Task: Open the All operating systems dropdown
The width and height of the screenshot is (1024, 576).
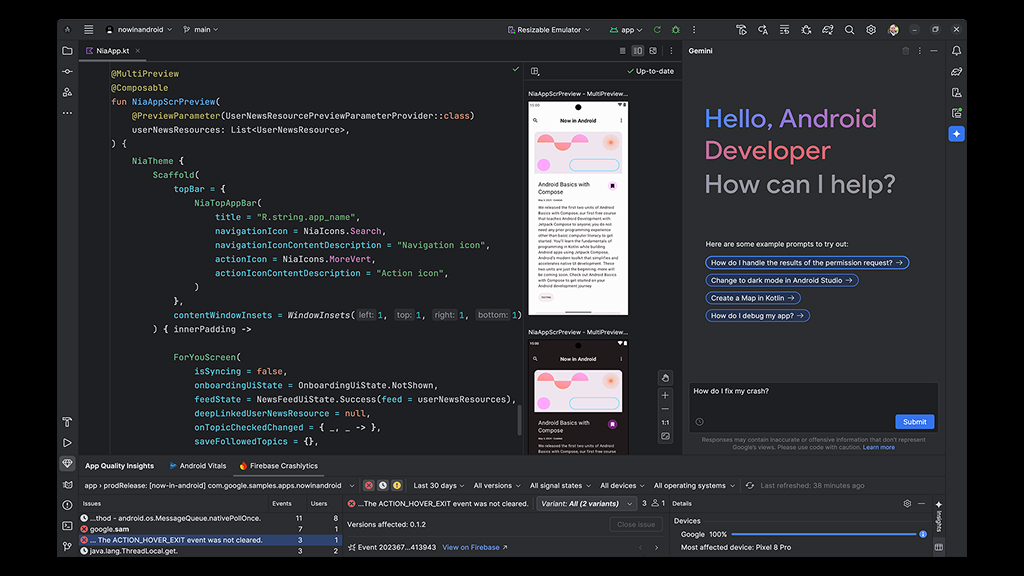Action: point(694,485)
